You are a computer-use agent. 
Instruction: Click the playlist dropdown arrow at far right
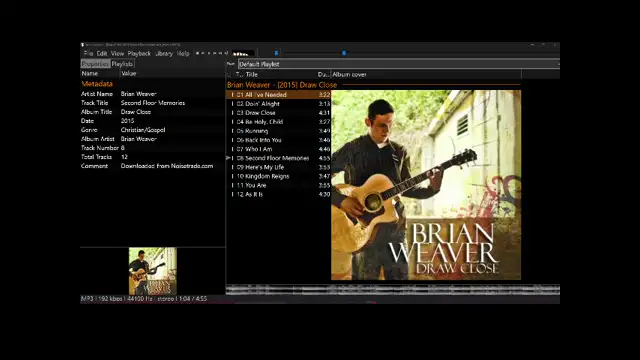click(558, 64)
